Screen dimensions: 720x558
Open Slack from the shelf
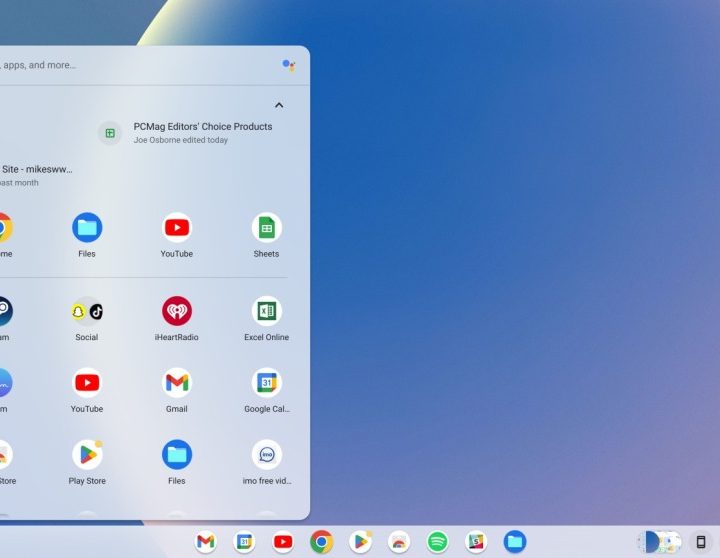[476, 542]
